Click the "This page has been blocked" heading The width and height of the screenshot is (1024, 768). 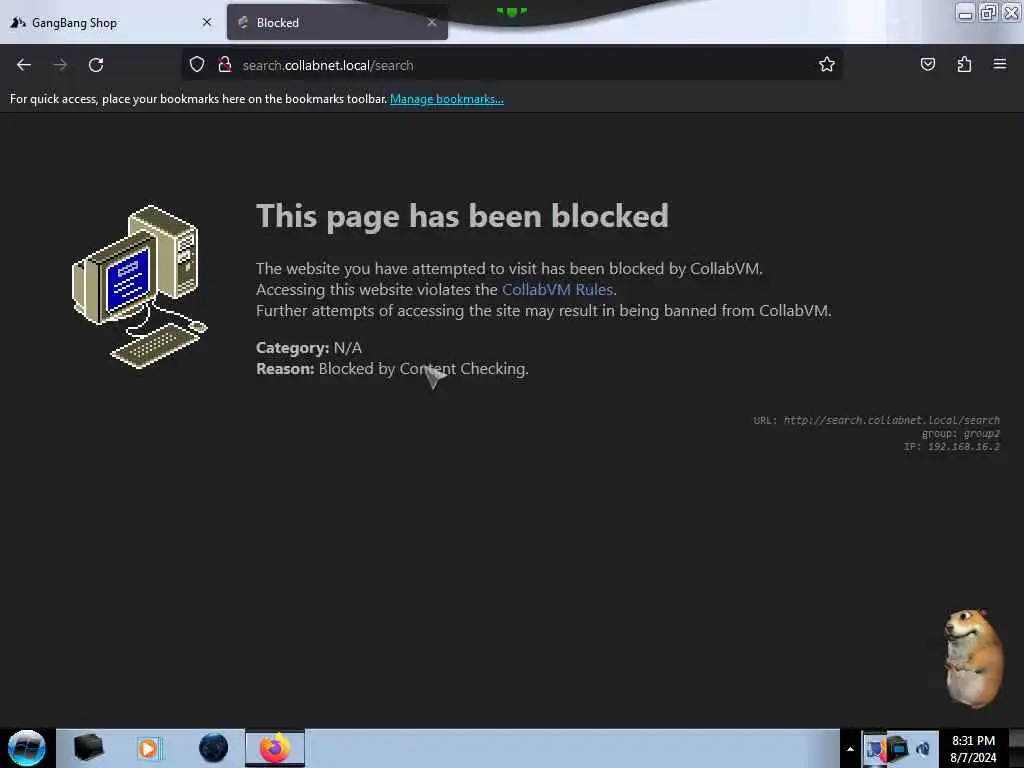tap(462, 216)
